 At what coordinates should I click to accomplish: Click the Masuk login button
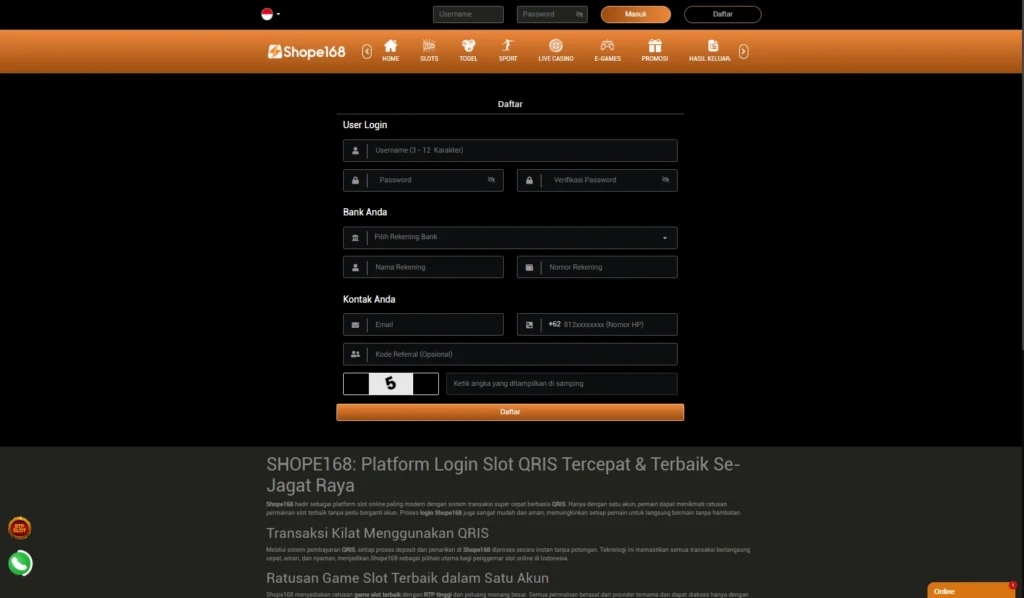tap(635, 15)
